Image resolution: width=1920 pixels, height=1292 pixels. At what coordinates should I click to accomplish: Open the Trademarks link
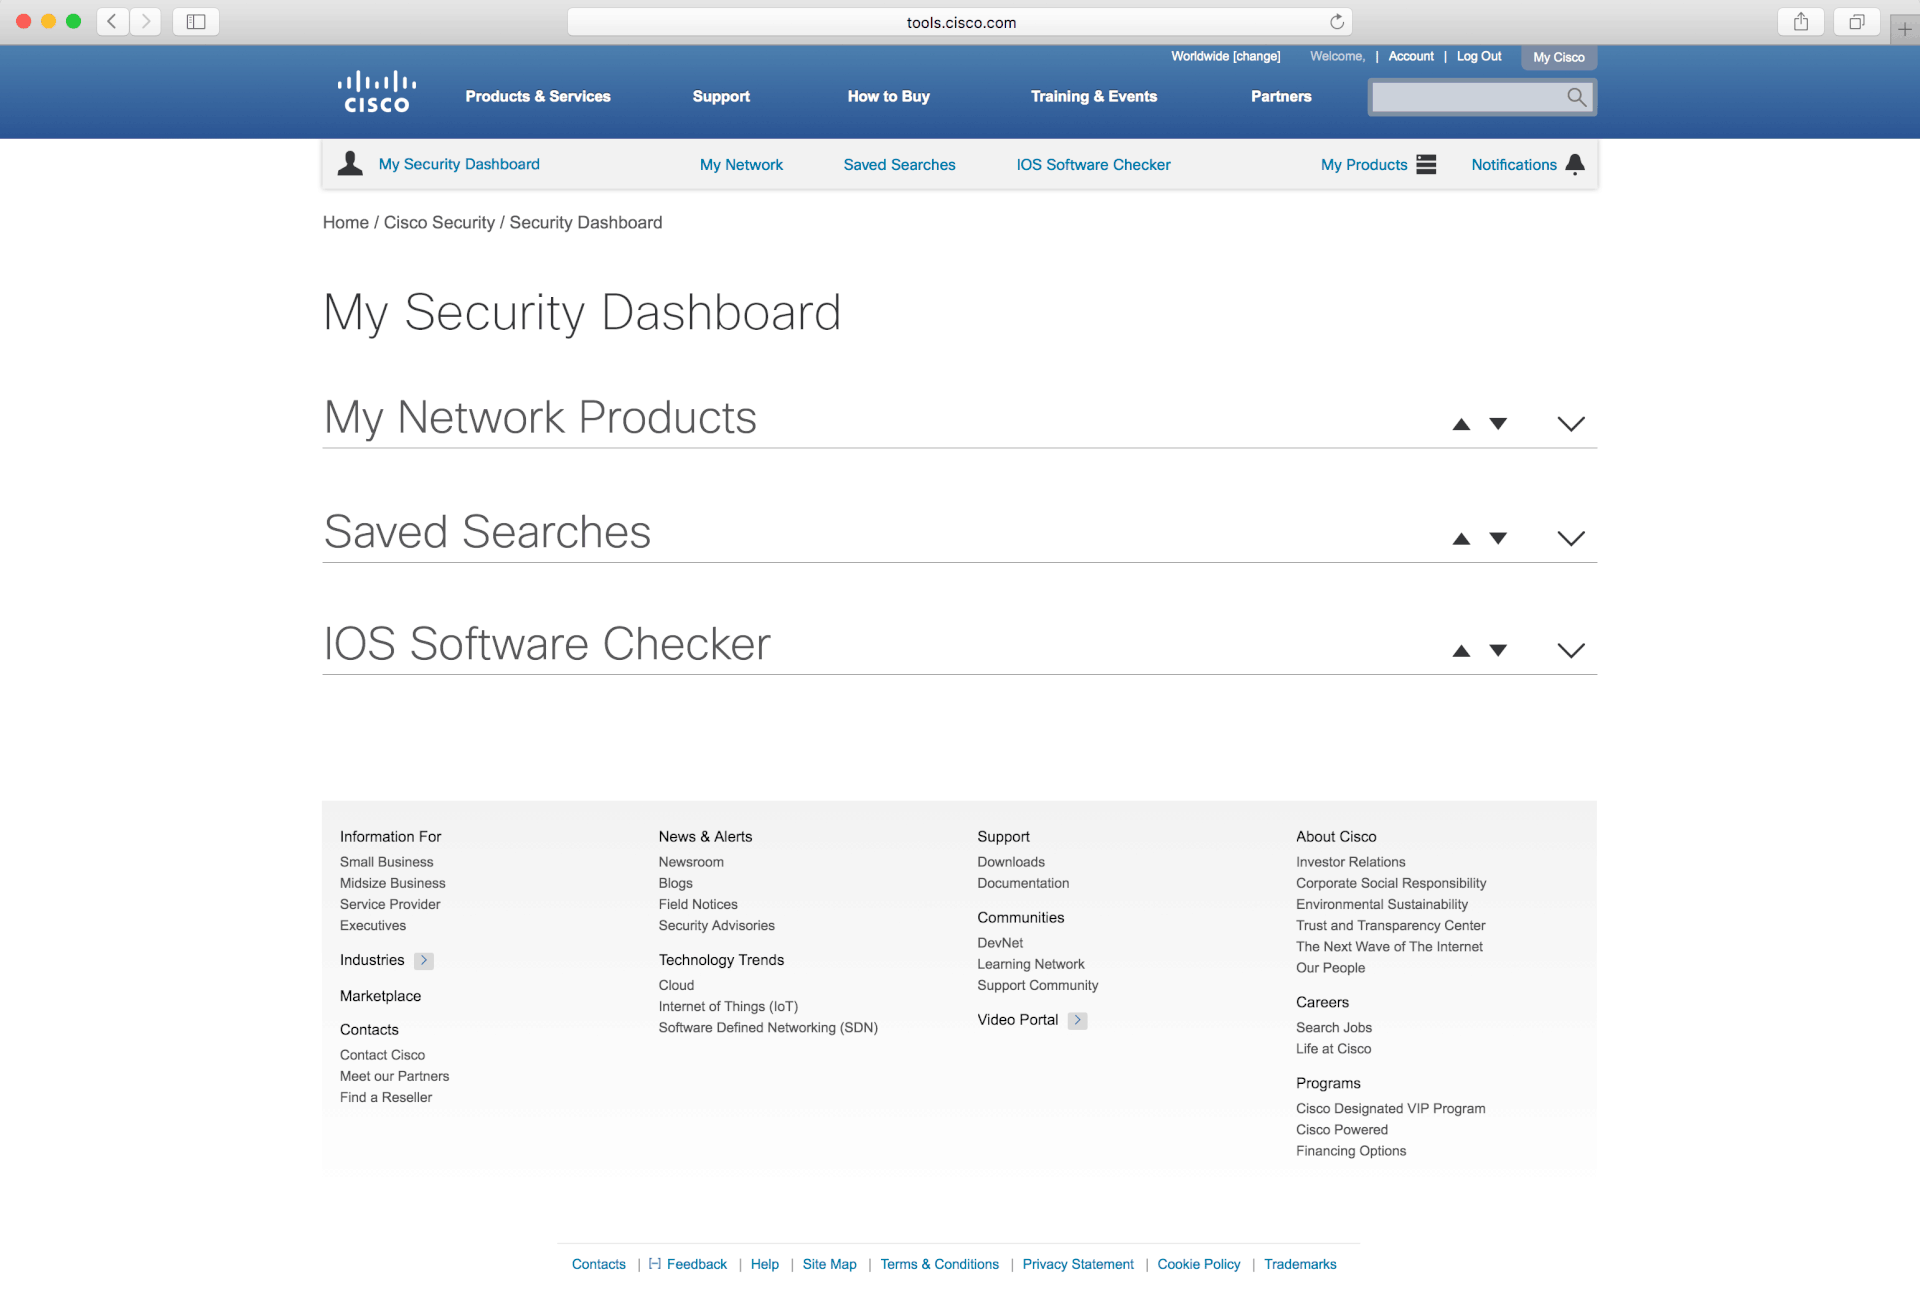pyautogui.click(x=1300, y=1265)
